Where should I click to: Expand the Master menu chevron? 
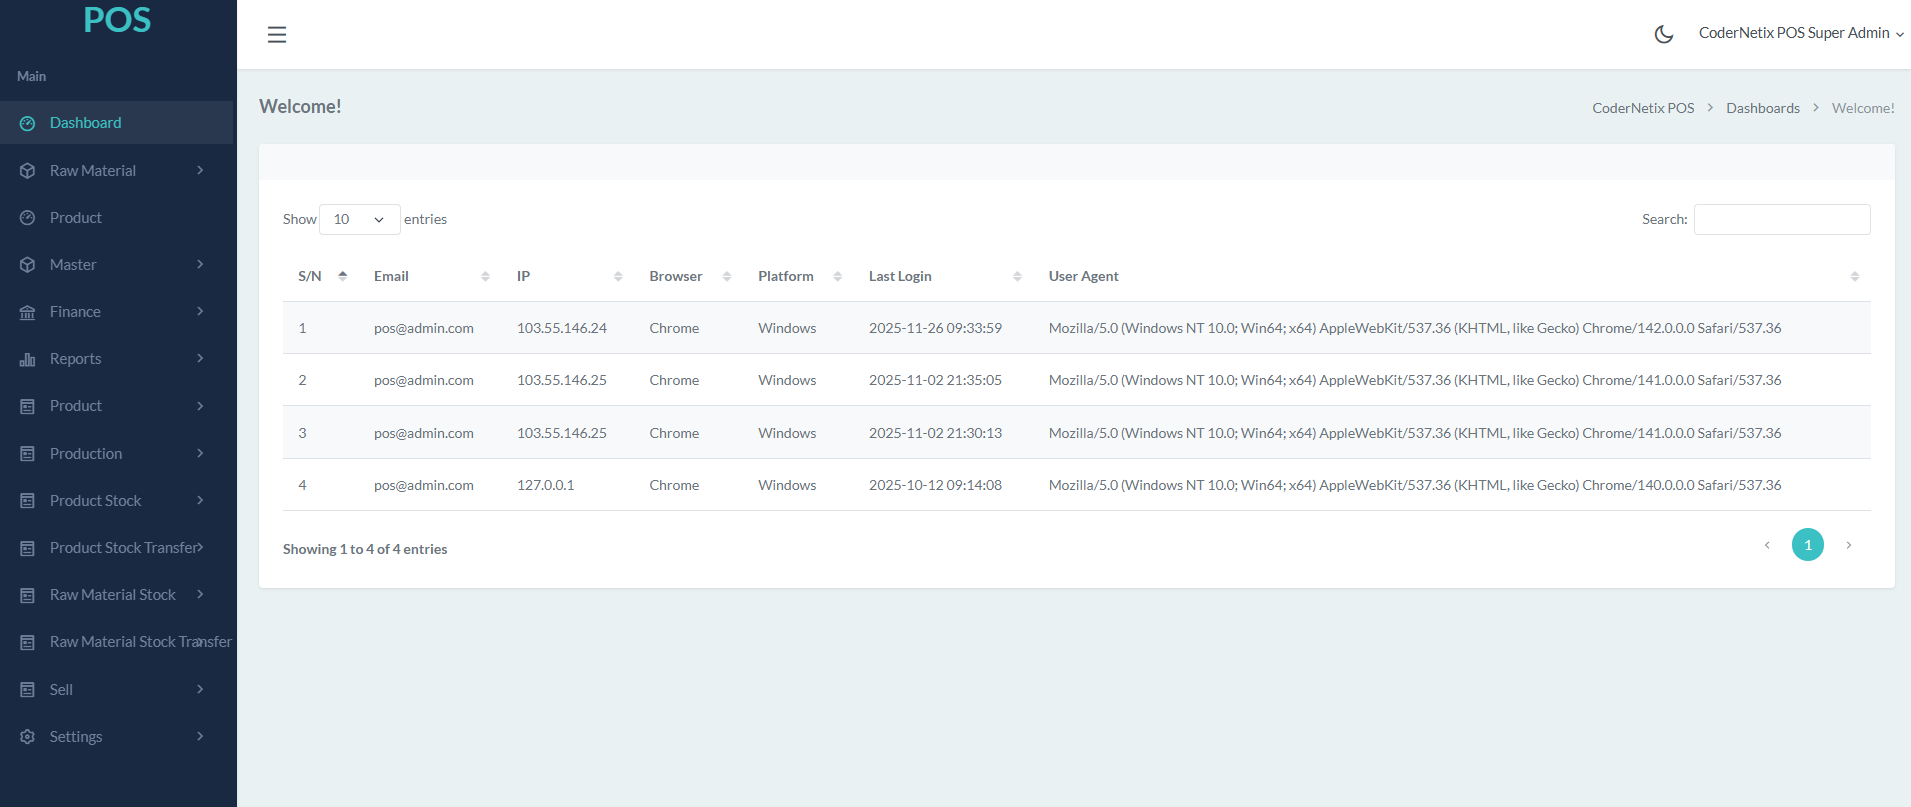tap(200, 265)
